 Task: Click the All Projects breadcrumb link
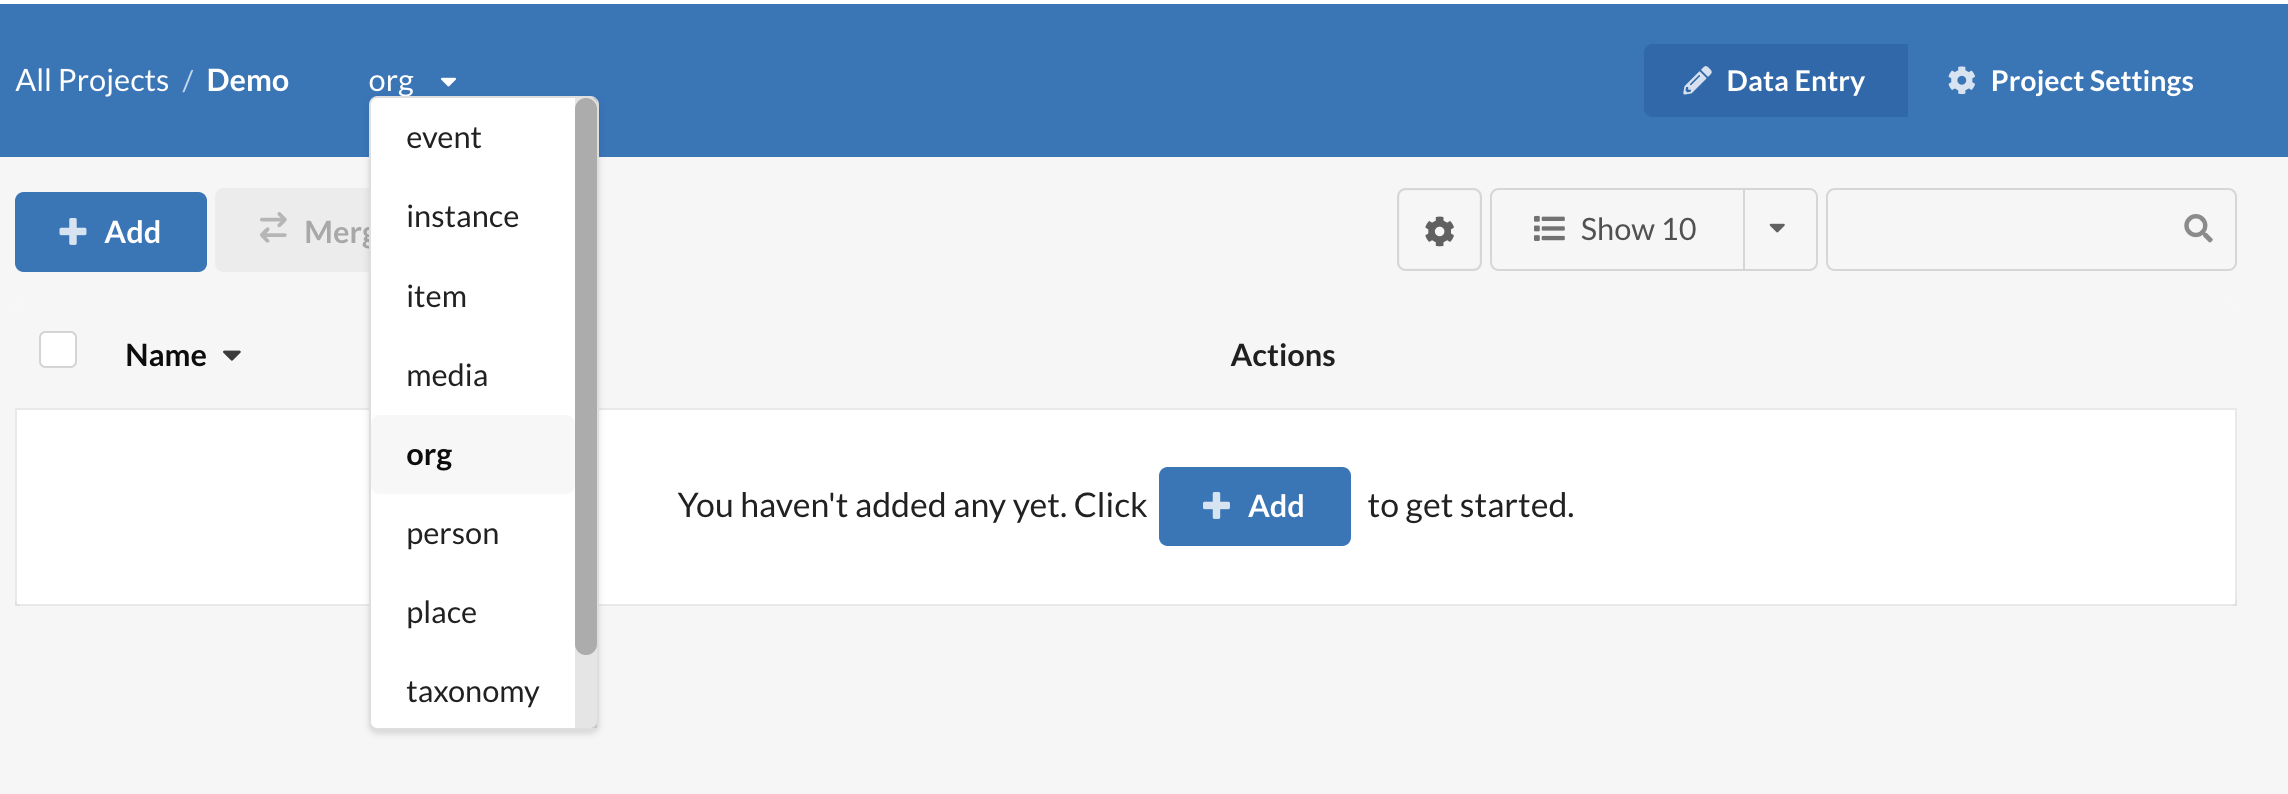coord(92,80)
